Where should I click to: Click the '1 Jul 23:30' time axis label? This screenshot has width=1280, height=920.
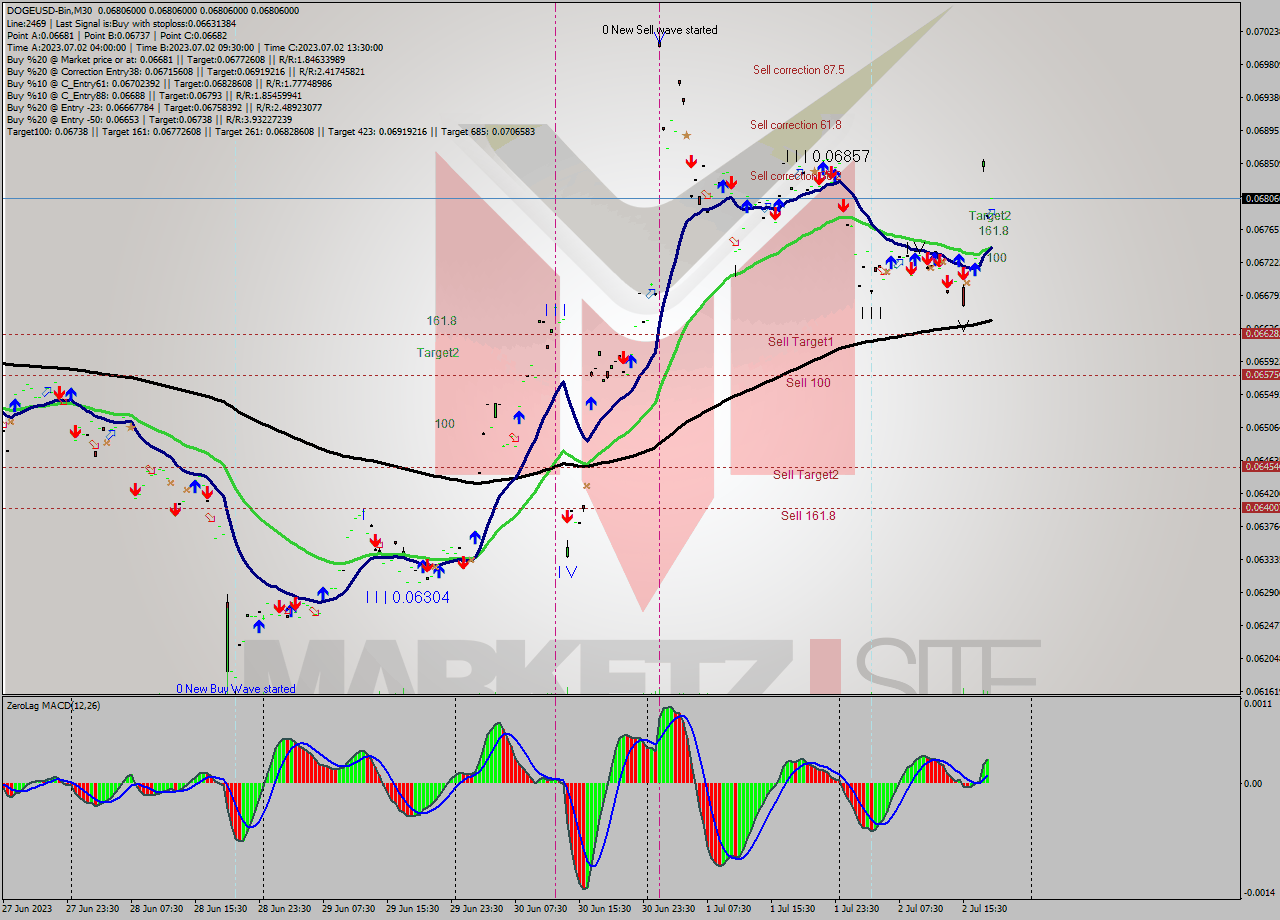pos(857,909)
